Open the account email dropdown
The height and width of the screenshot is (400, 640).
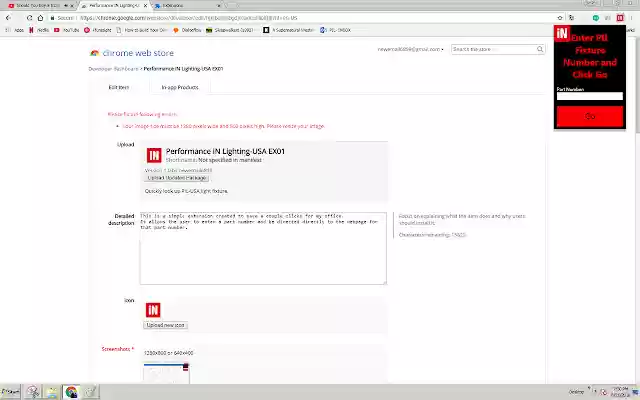point(411,49)
